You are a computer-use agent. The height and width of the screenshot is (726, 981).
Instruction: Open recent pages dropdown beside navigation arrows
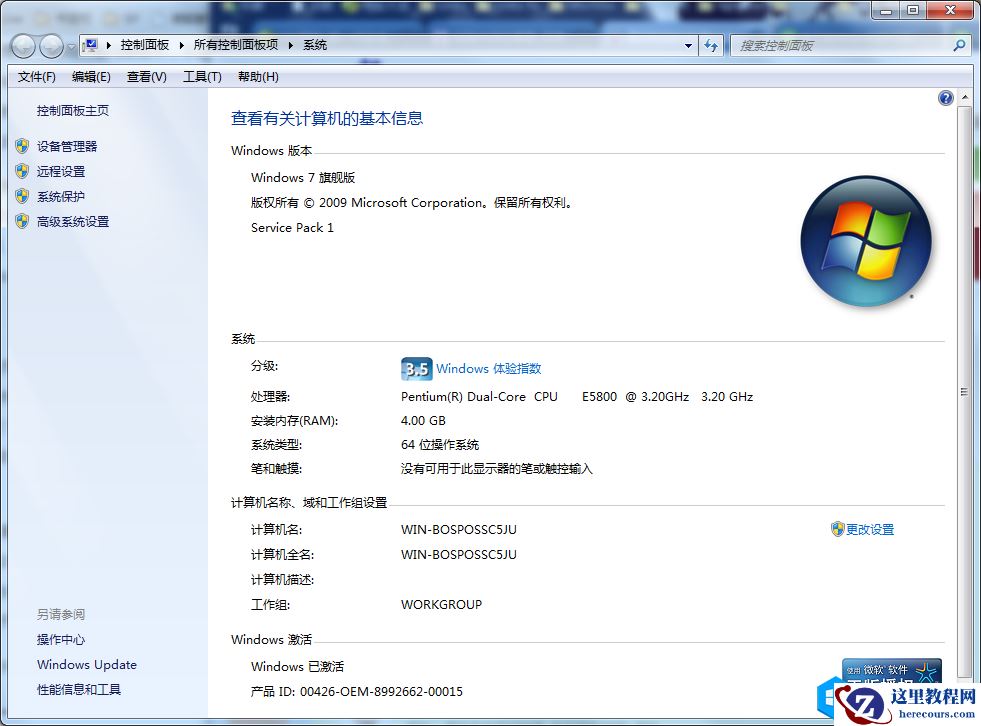[x=71, y=46]
